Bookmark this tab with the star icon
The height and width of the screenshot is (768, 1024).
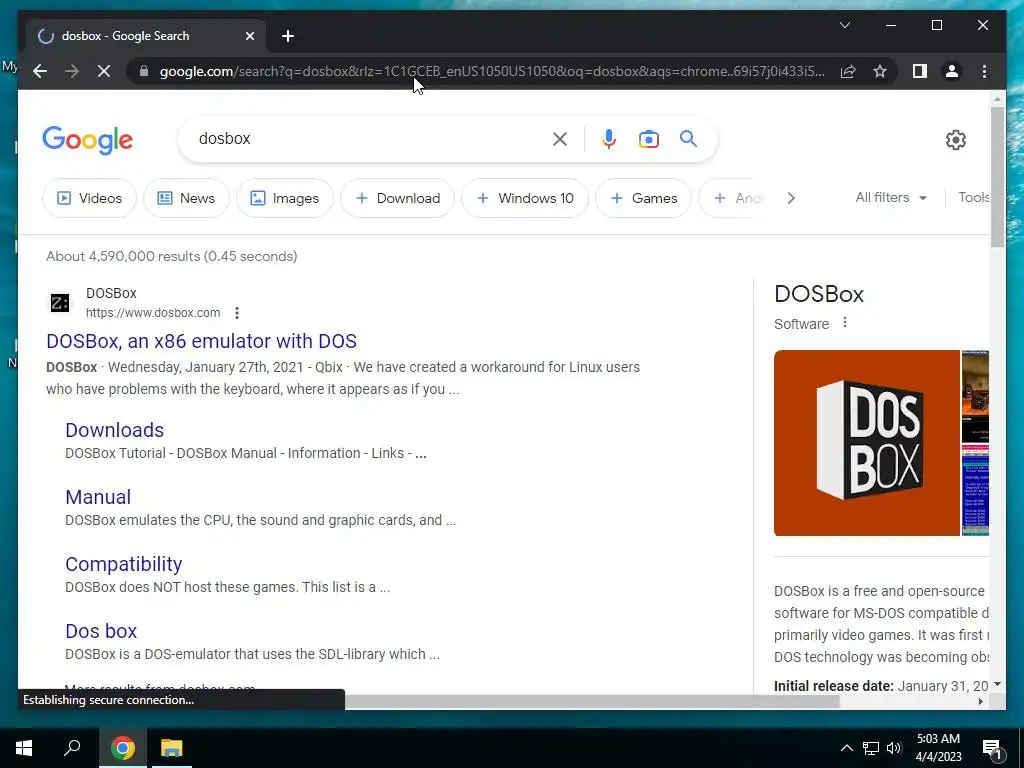pos(880,71)
